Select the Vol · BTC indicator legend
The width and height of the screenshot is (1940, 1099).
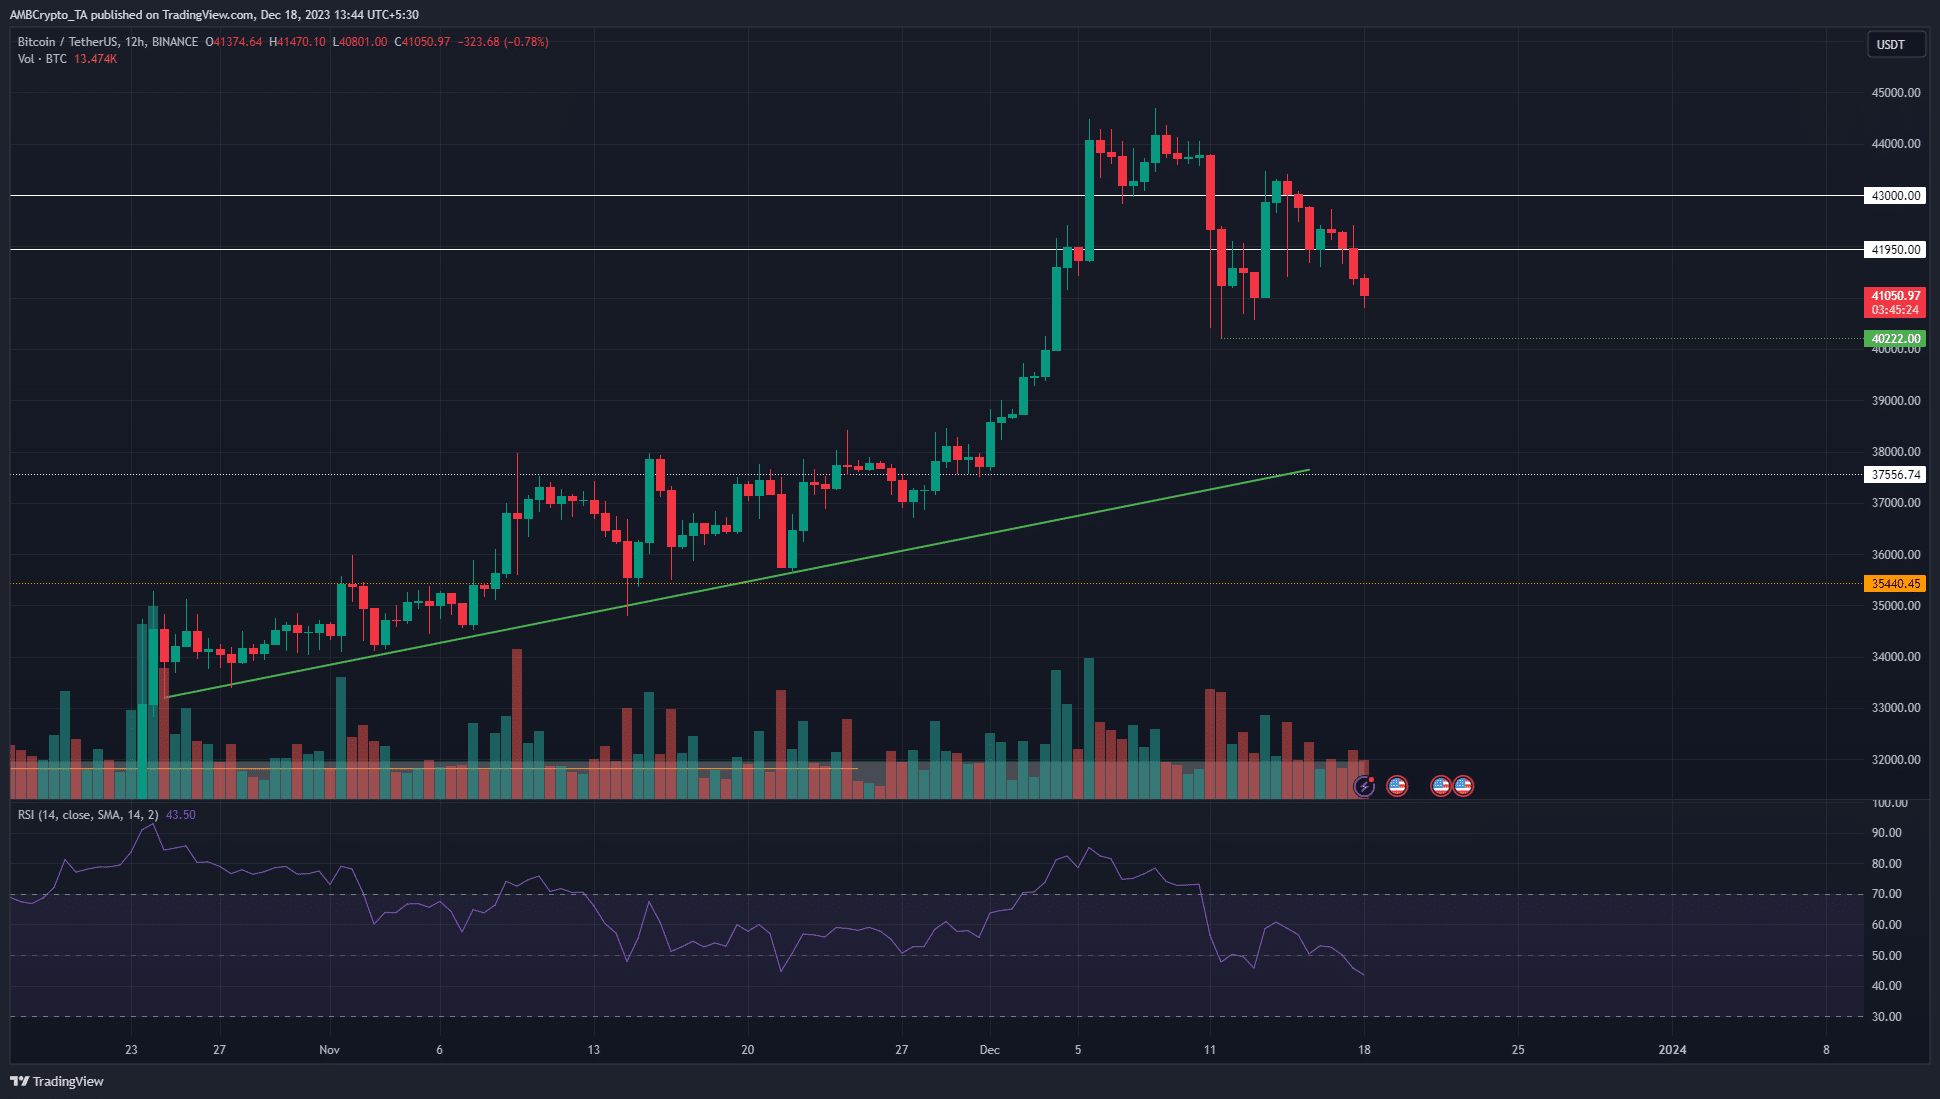click(42, 59)
